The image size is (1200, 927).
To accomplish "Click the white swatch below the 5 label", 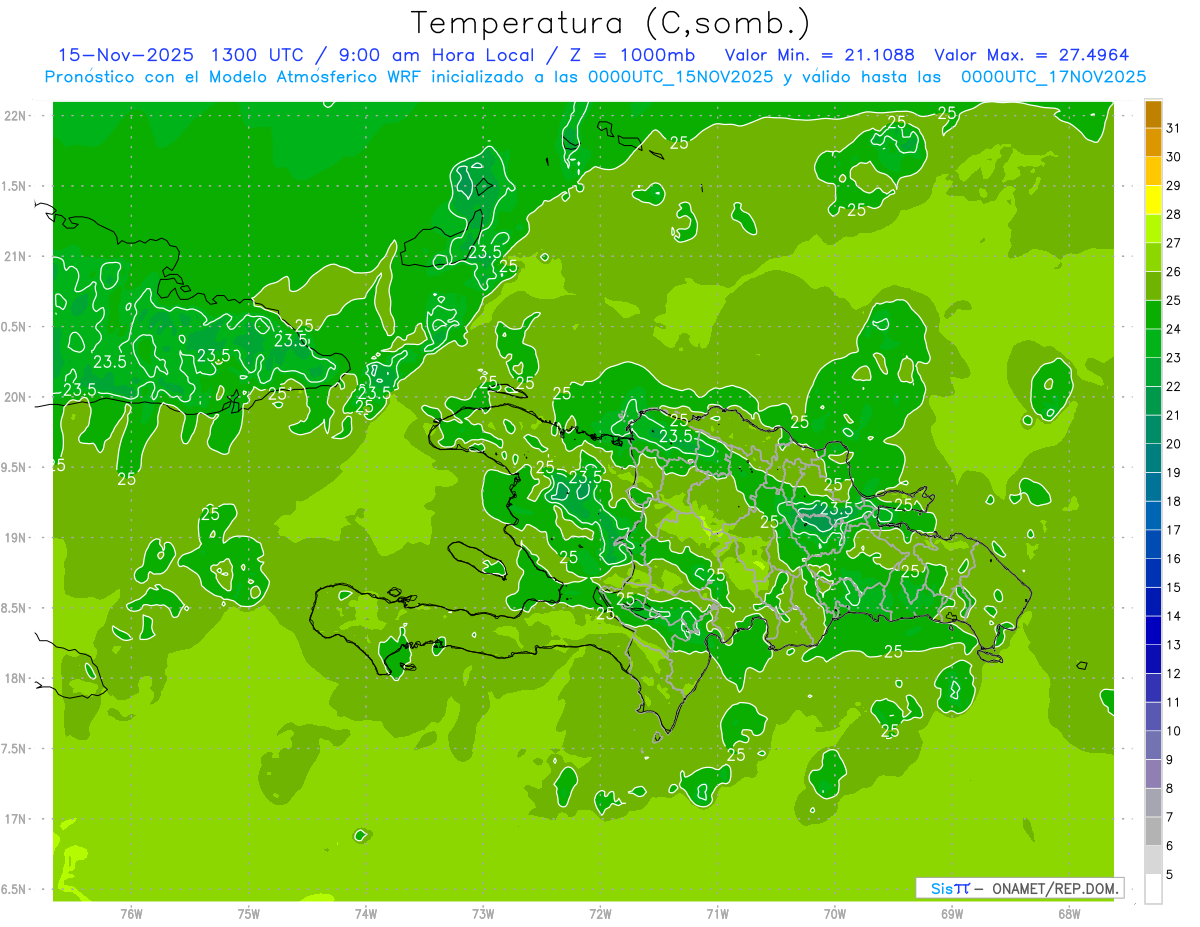I will (x=1153, y=889).
